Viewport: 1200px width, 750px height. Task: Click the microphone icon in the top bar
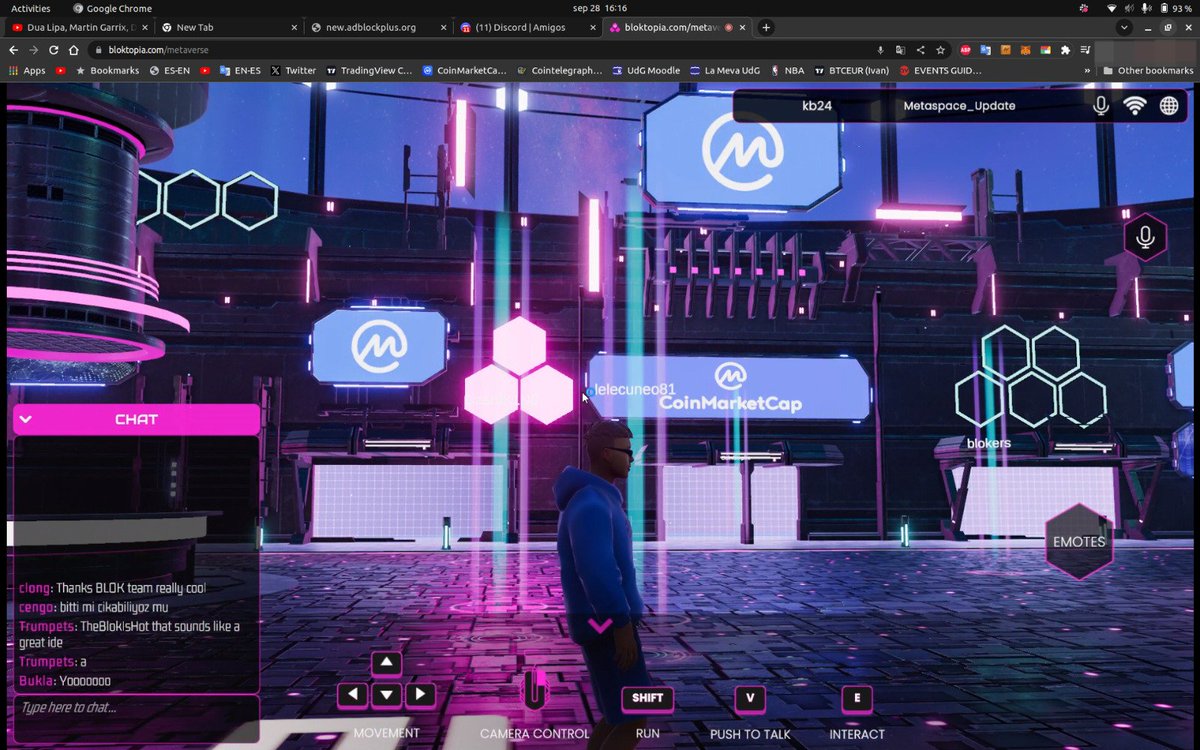1101,105
